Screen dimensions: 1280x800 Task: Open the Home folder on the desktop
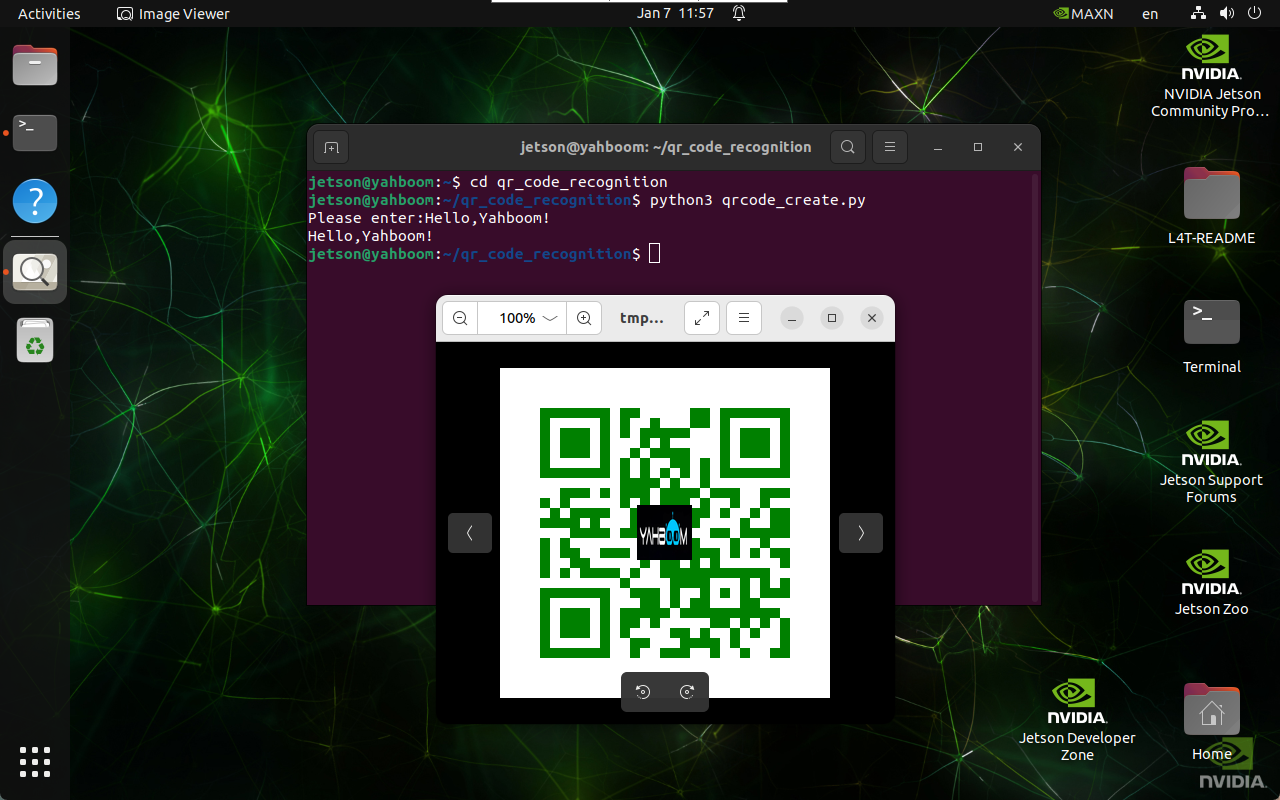pyautogui.click(x=1211, y=722)
